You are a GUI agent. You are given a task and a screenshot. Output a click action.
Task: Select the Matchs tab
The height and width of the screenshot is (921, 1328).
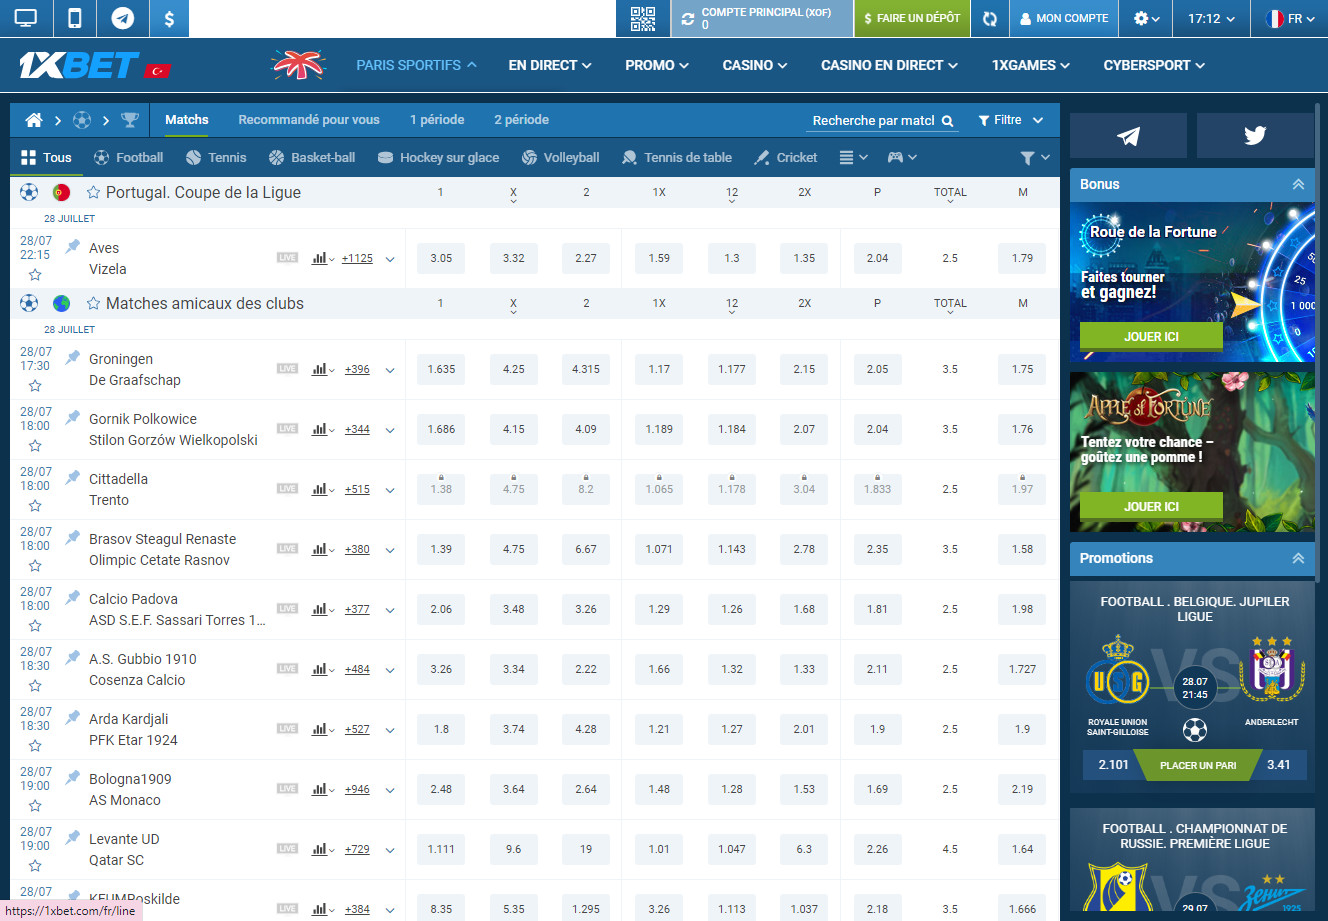[187, 120]
